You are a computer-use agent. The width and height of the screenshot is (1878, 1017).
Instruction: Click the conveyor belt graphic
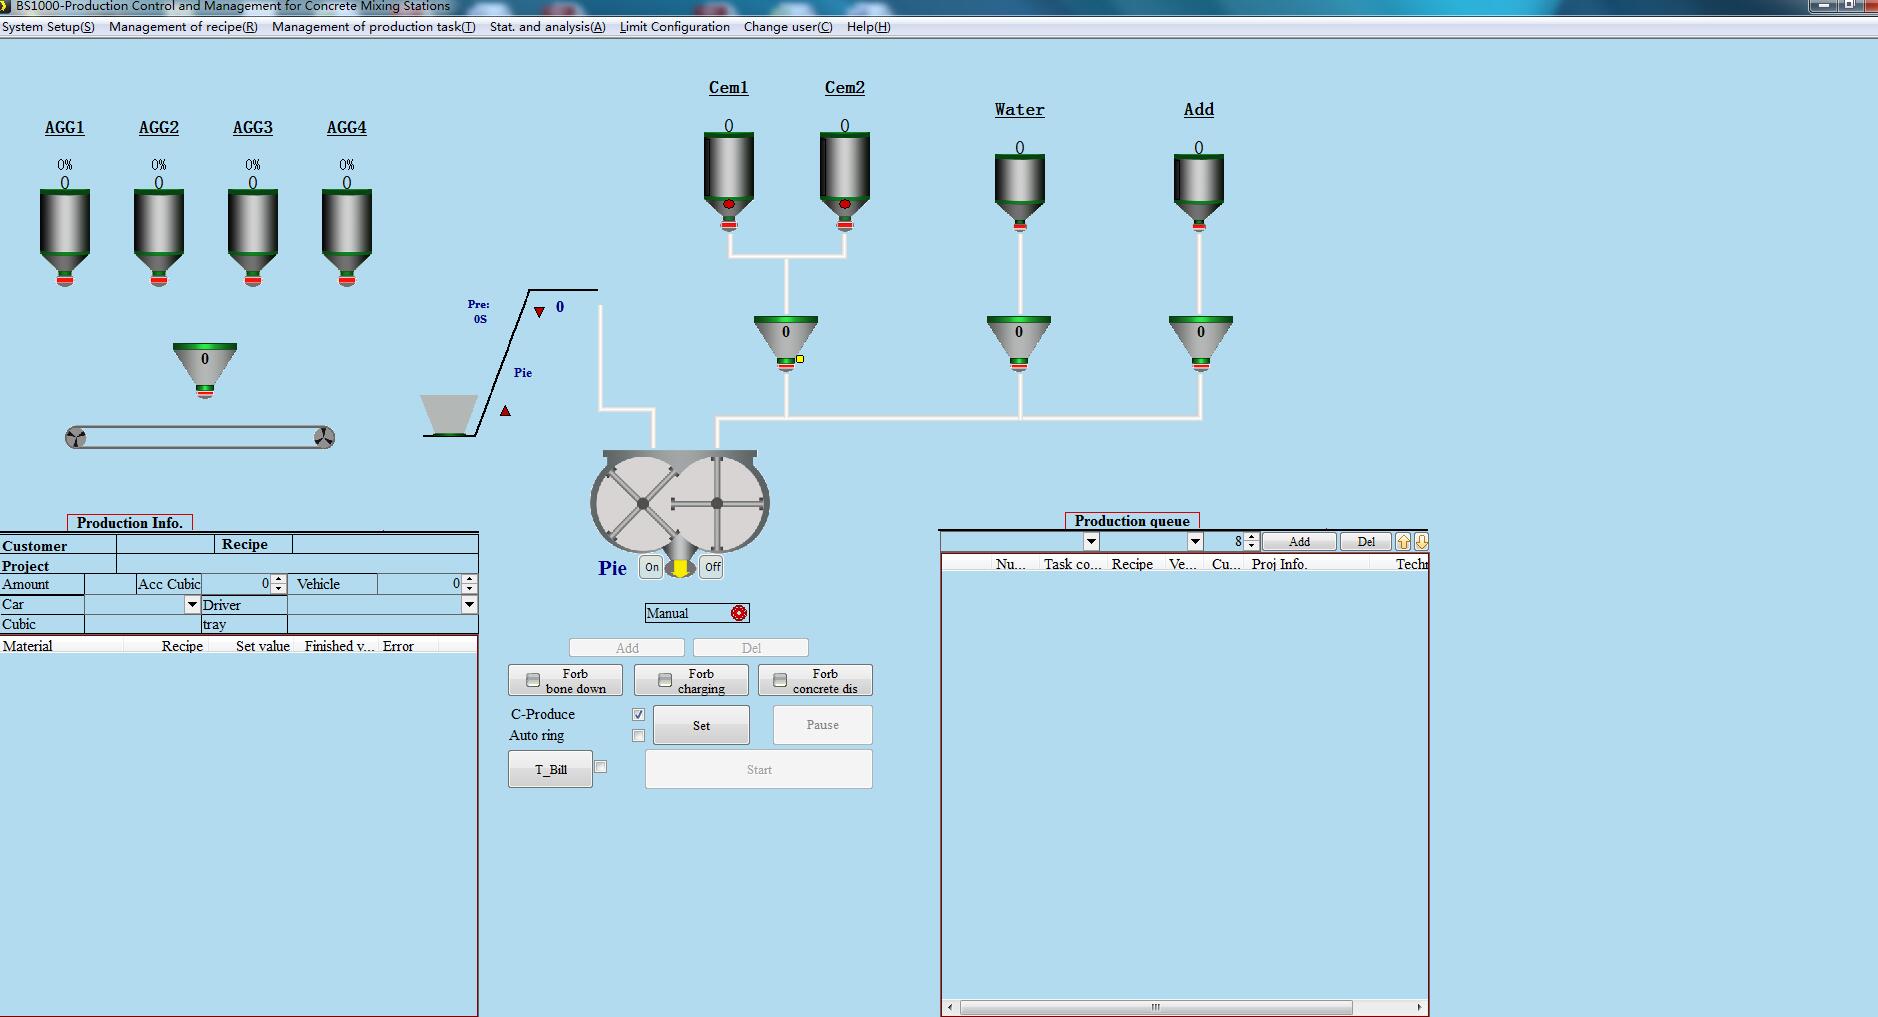coord(200,437)
